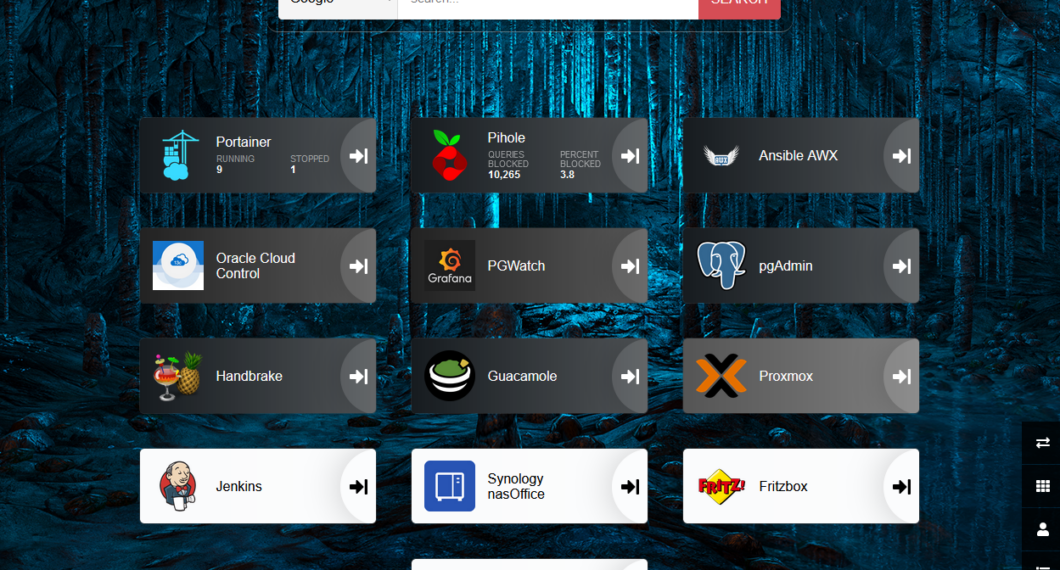Launch Oracle Cloud Control via arrow button
The width and height of the screenshot is (1060, 570).
359,266
